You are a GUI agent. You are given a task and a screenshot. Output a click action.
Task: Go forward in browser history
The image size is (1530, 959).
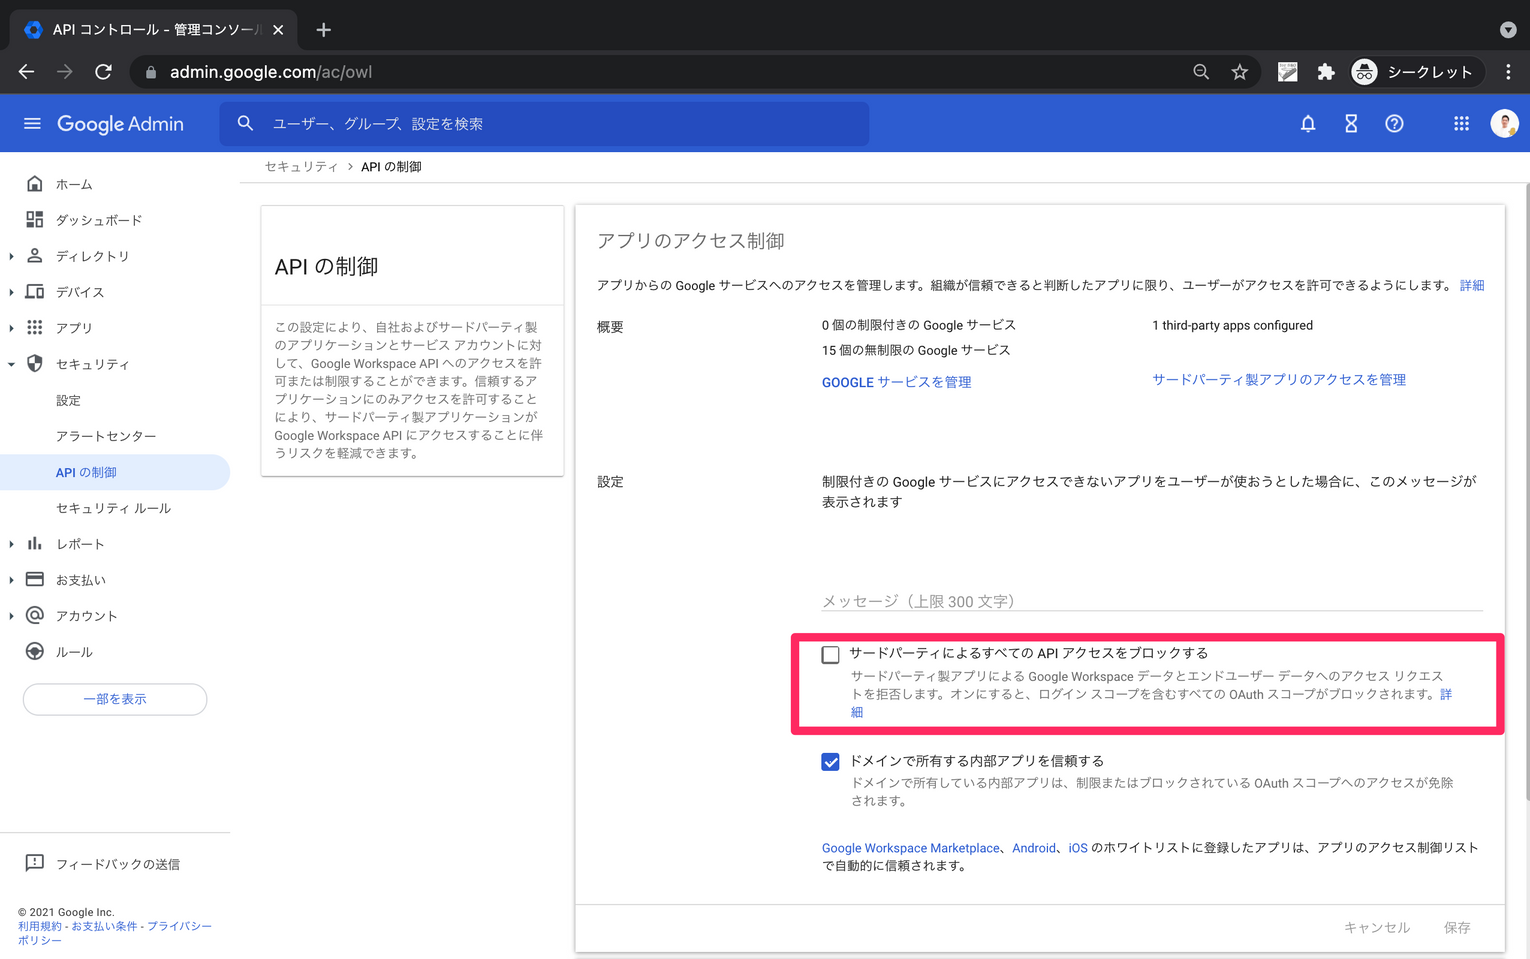click(64, 72)
